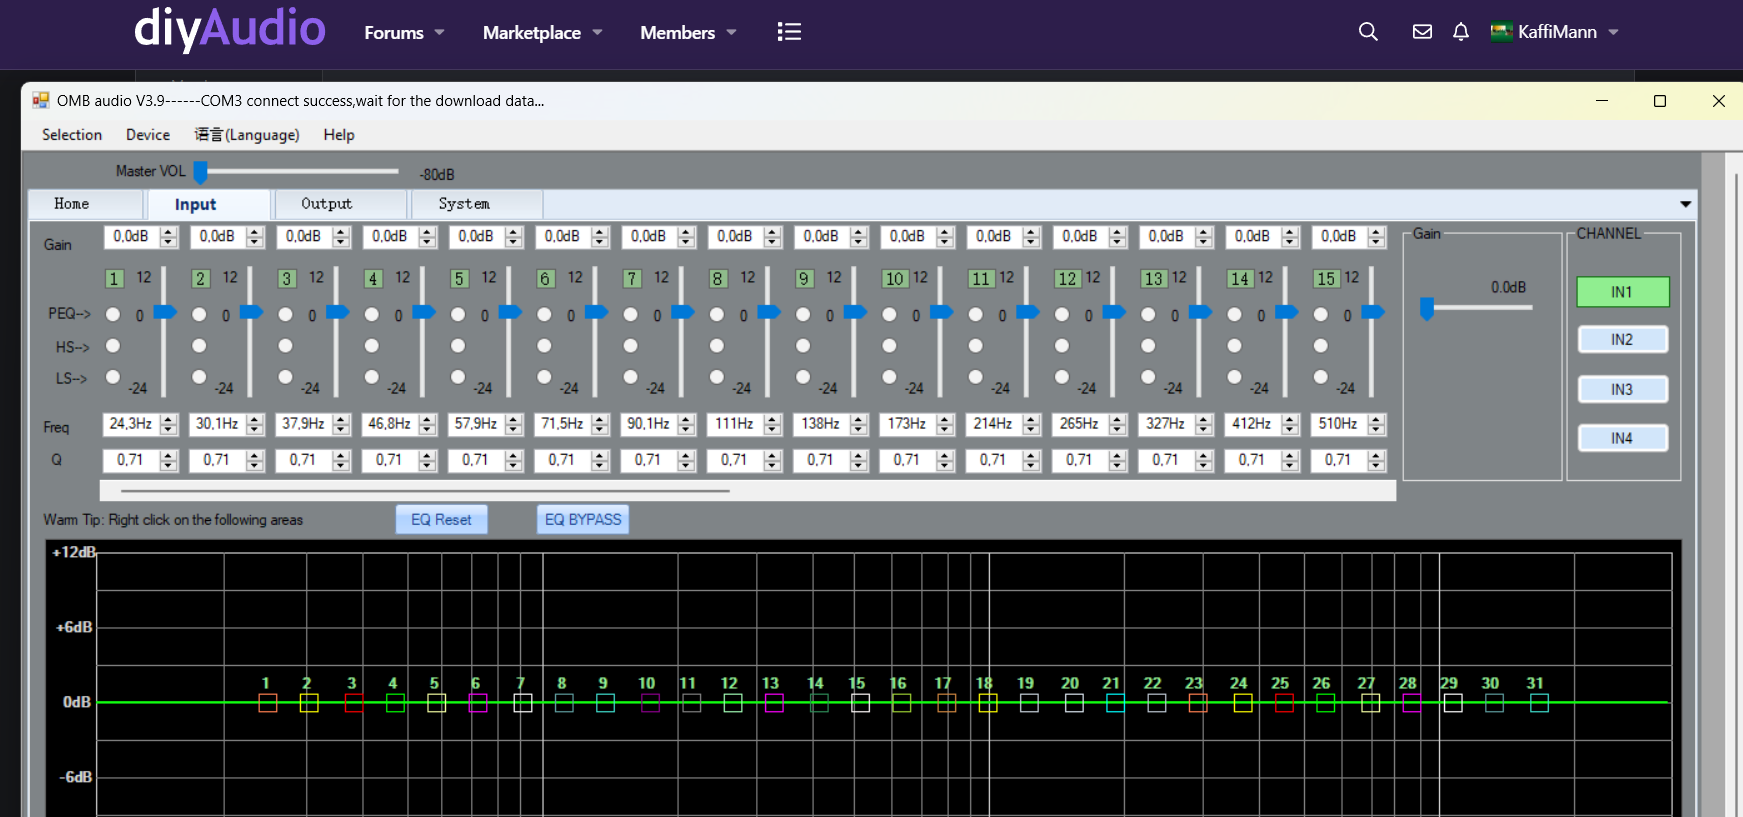Select EQ node 31 square on graph

click(1539, 703)
